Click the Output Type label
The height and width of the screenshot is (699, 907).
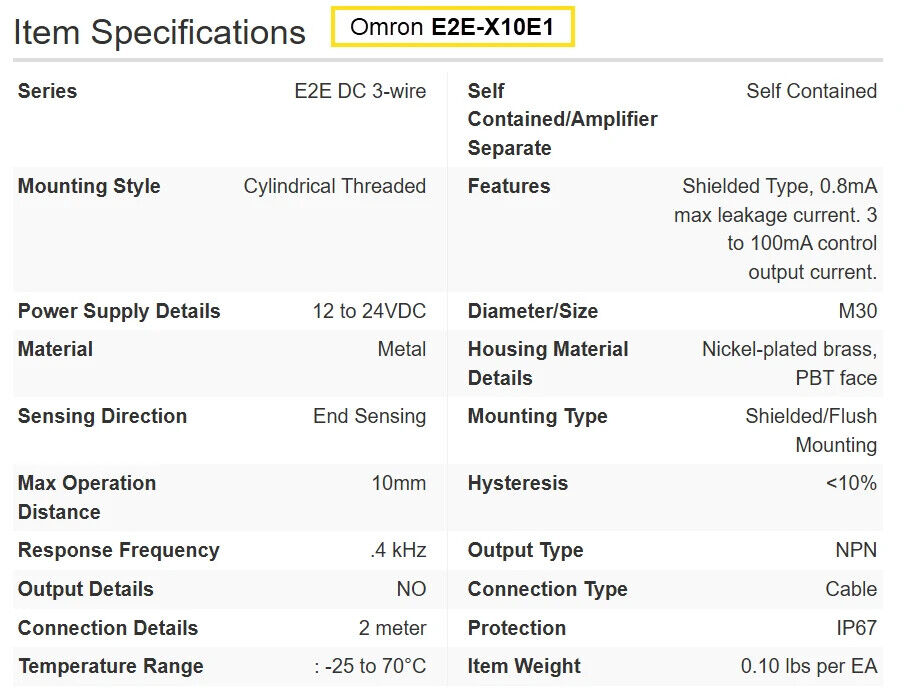tap(525, 550)
